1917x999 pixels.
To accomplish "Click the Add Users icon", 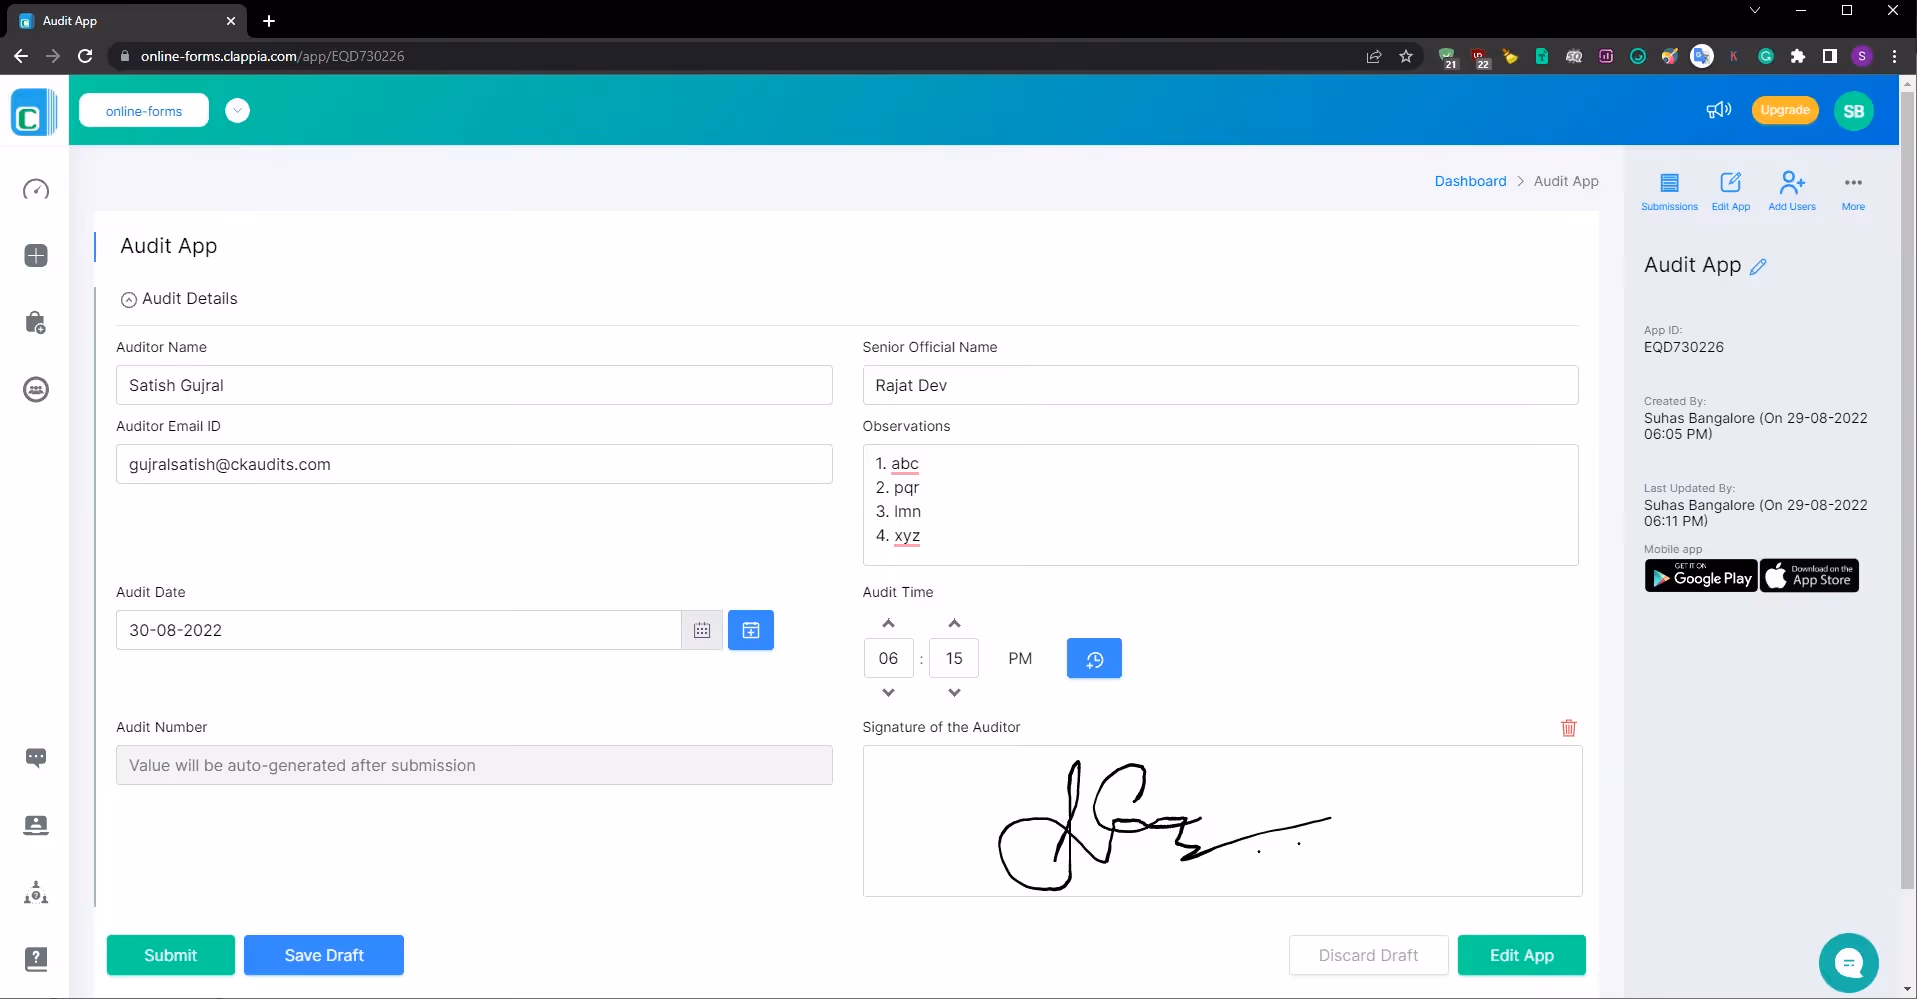I will point(1792,191).
